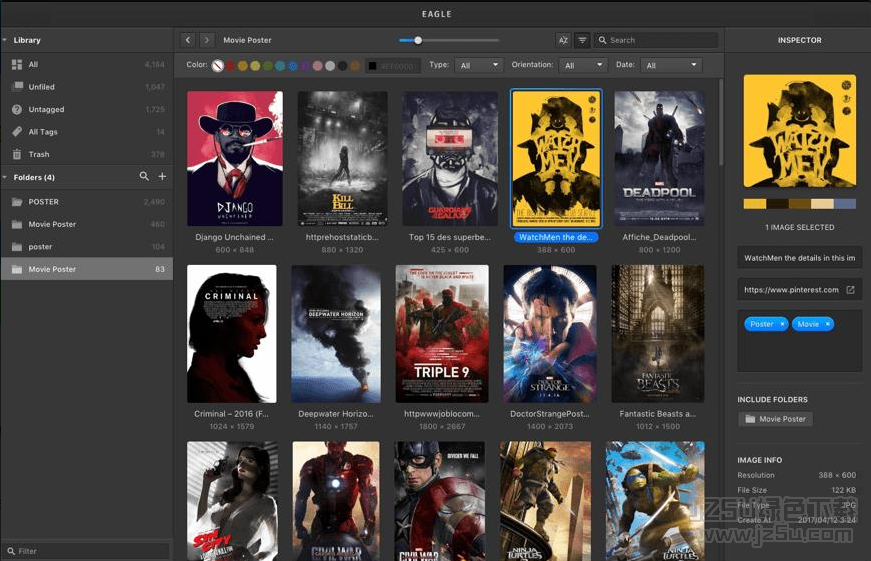Click the Filter field at sidebar bottom
Viewport: 871px width, 561px height.
(87, 551)
